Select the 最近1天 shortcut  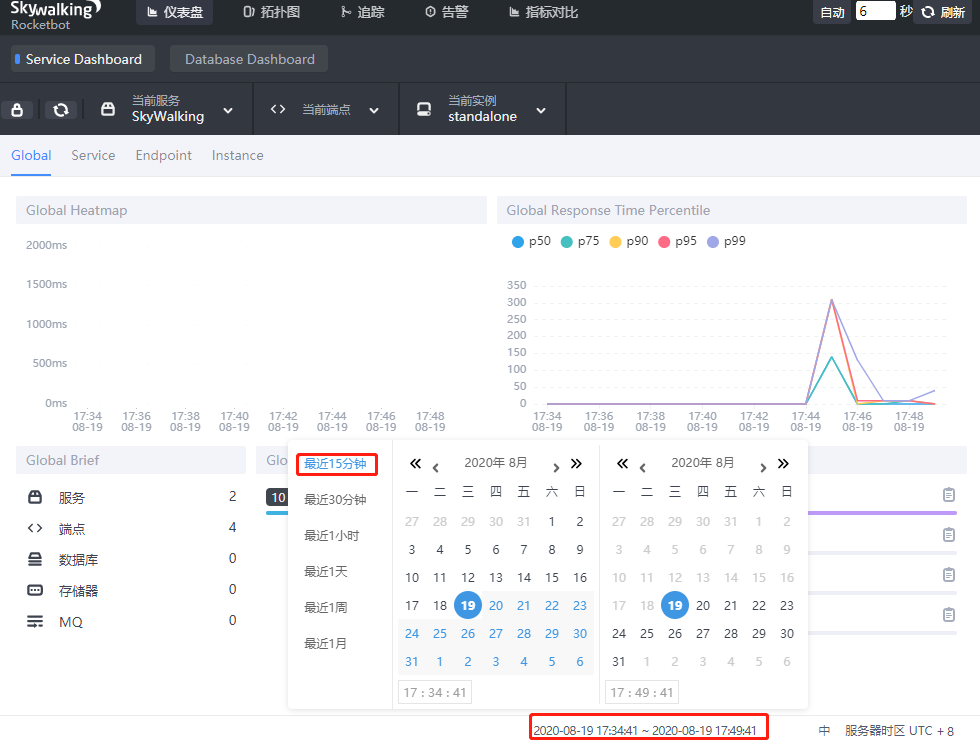(x=326, y=571)
